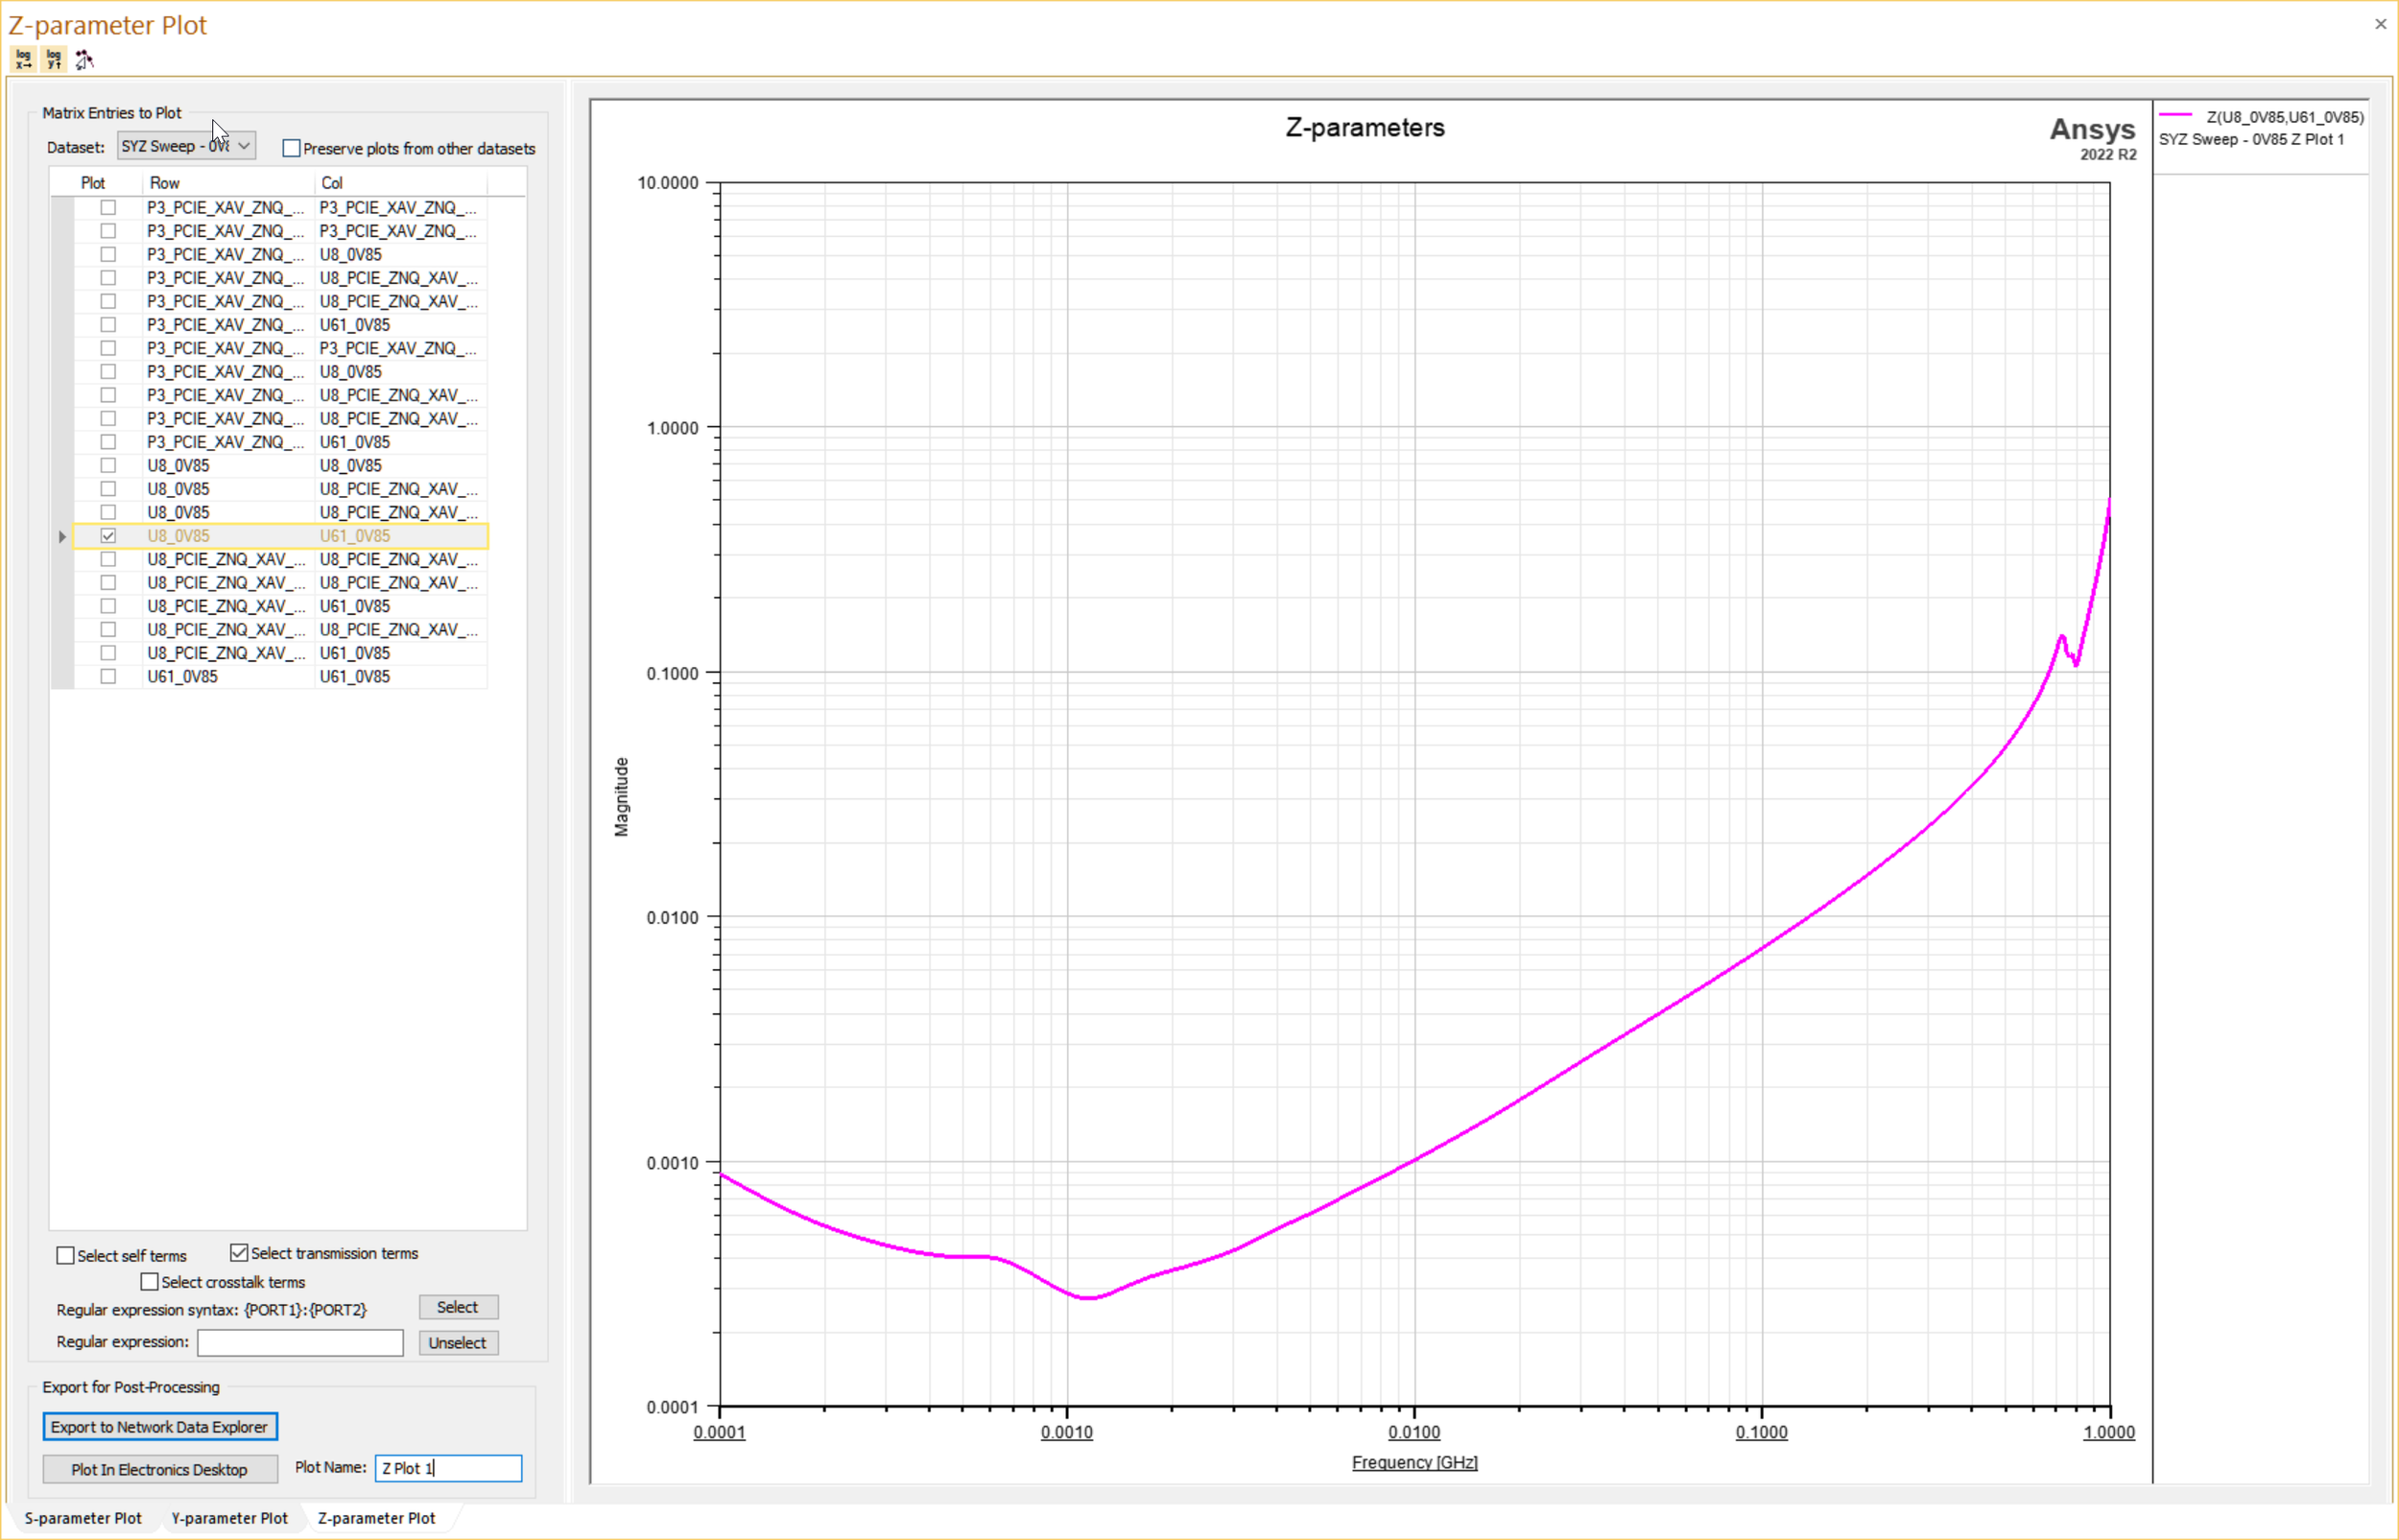The image size is (2399, 1540).
Task: Switch to the S-parameter Plot tab
Action: click(83, 1518)
